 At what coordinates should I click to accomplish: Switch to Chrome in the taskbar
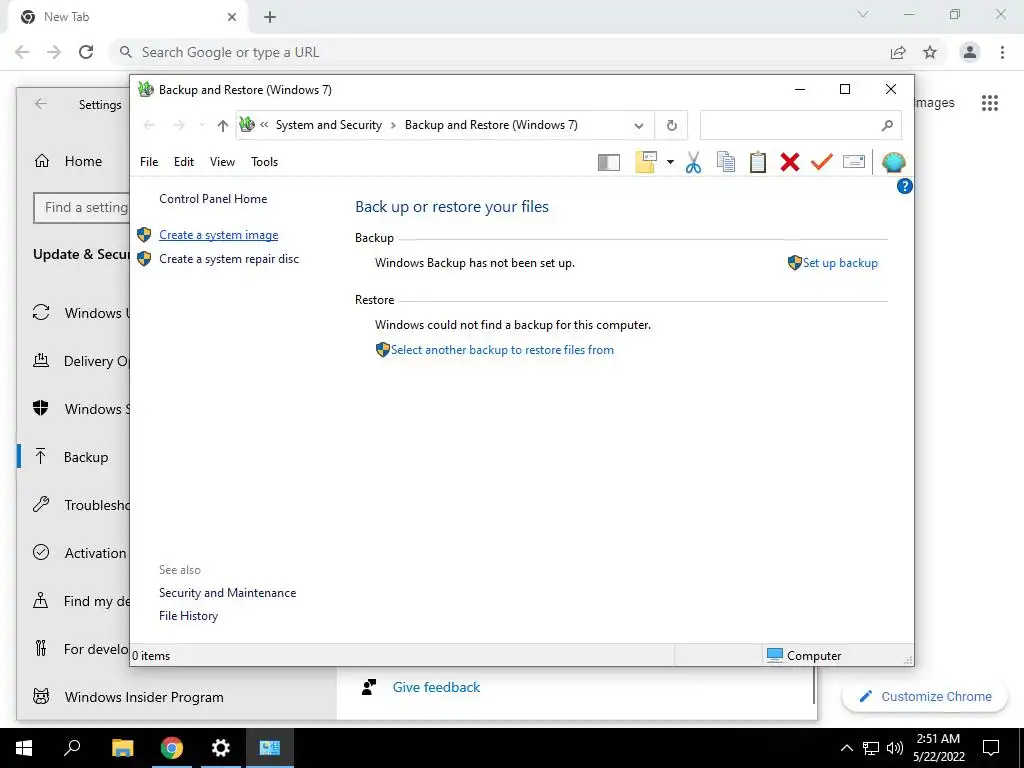tap(172, 748)
